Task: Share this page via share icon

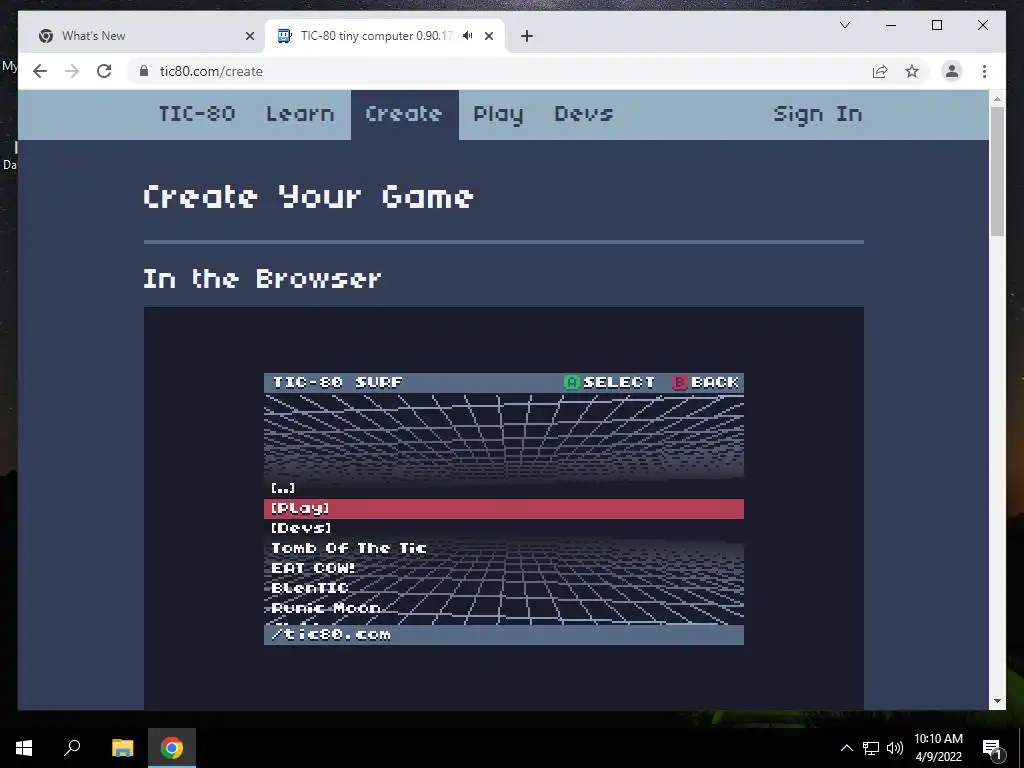Action: (880, 71)
